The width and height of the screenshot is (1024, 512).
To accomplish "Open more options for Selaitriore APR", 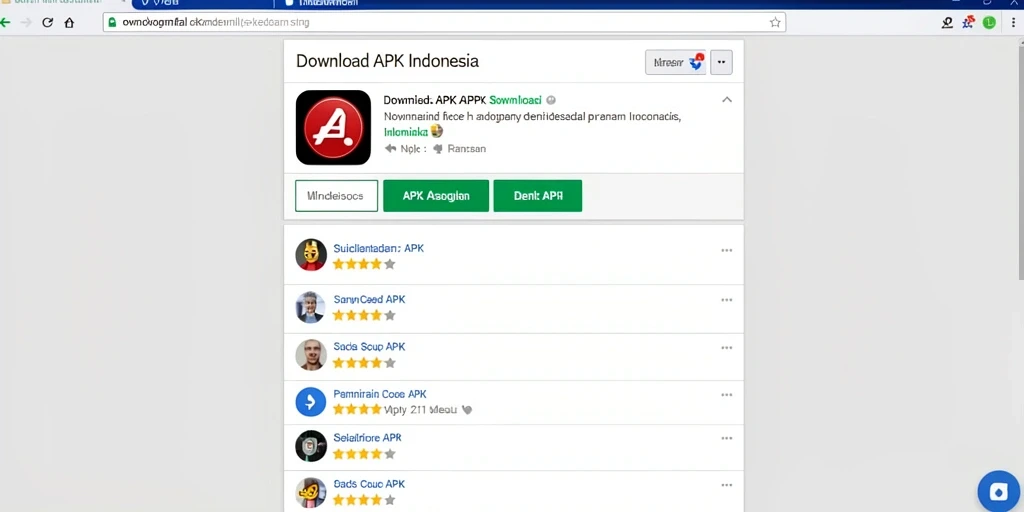I will (x=727, y=438).
